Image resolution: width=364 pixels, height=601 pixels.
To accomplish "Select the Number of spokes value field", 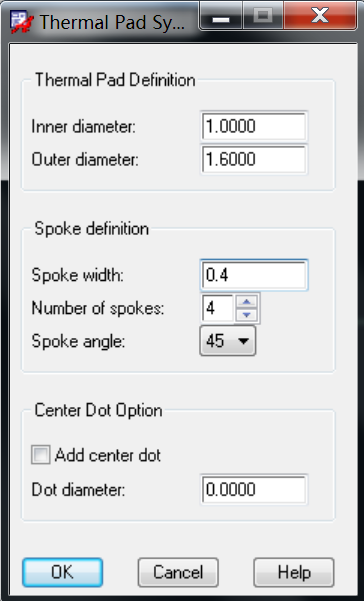I will tap(218, 308).
